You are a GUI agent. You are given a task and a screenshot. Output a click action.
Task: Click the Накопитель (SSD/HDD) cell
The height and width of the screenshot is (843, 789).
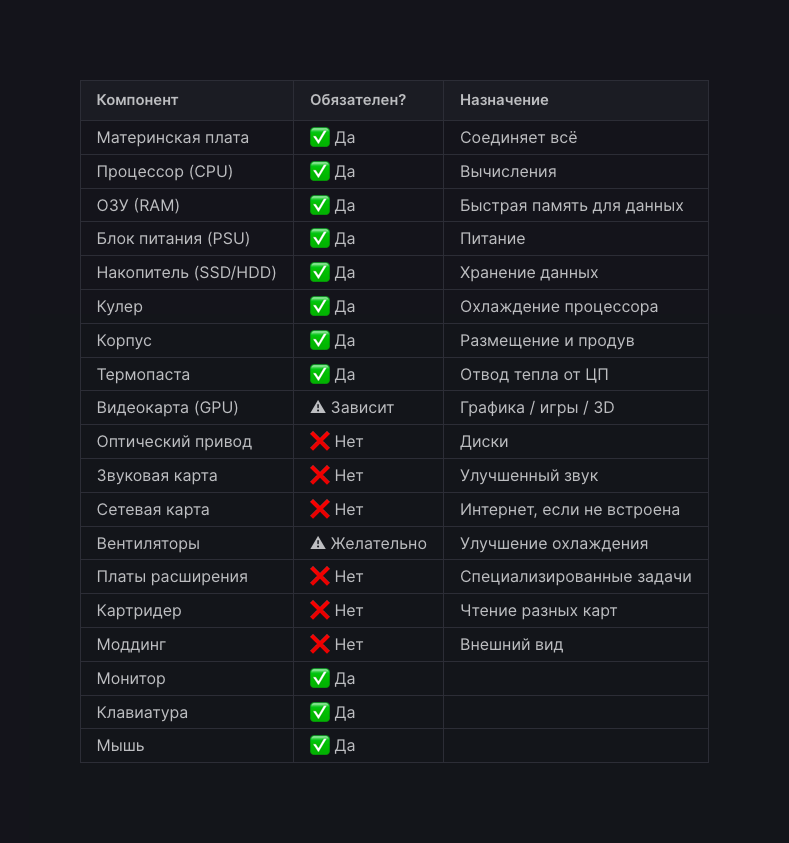(x=186, y=273)
